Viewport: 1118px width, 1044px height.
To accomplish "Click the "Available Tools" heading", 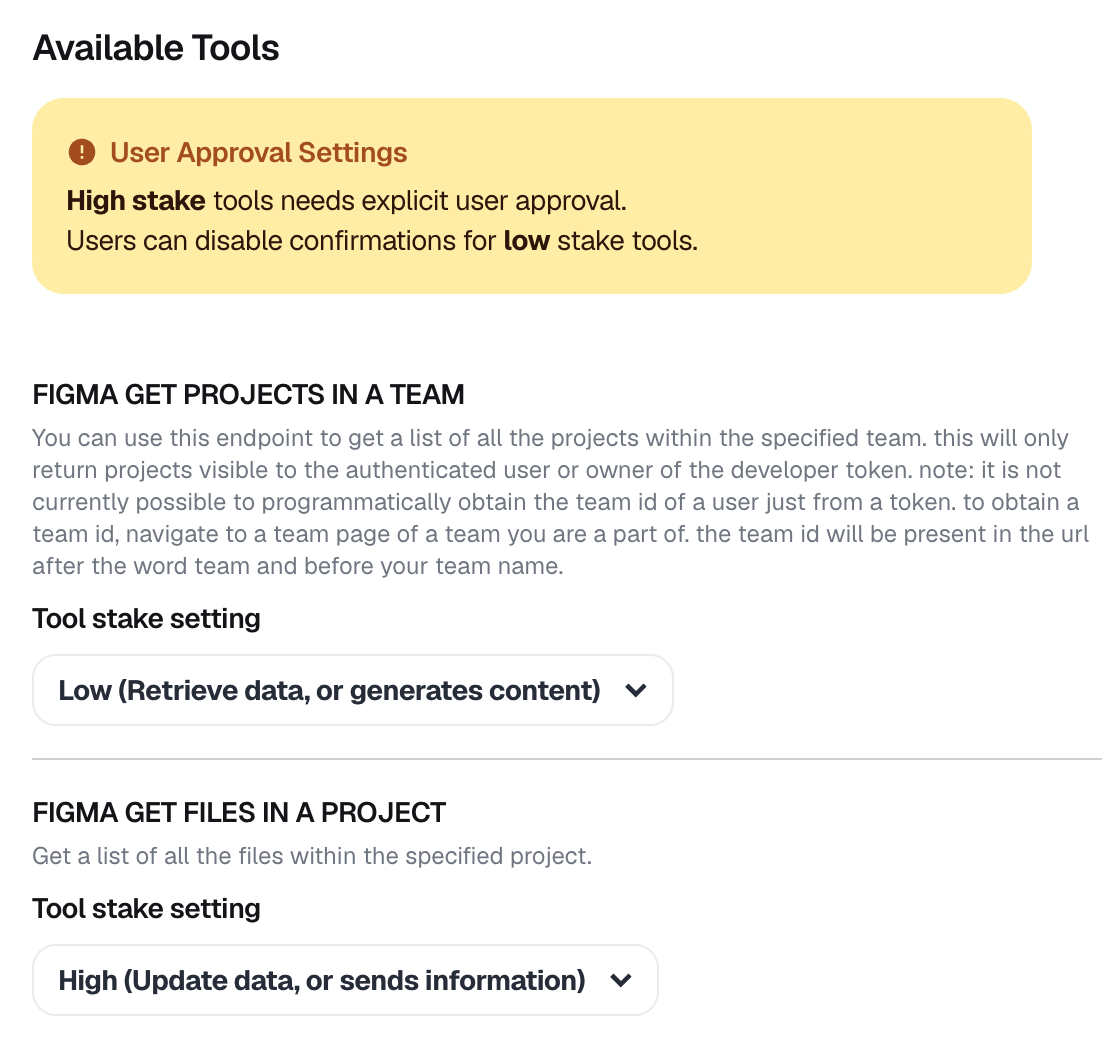I will 156,48.
